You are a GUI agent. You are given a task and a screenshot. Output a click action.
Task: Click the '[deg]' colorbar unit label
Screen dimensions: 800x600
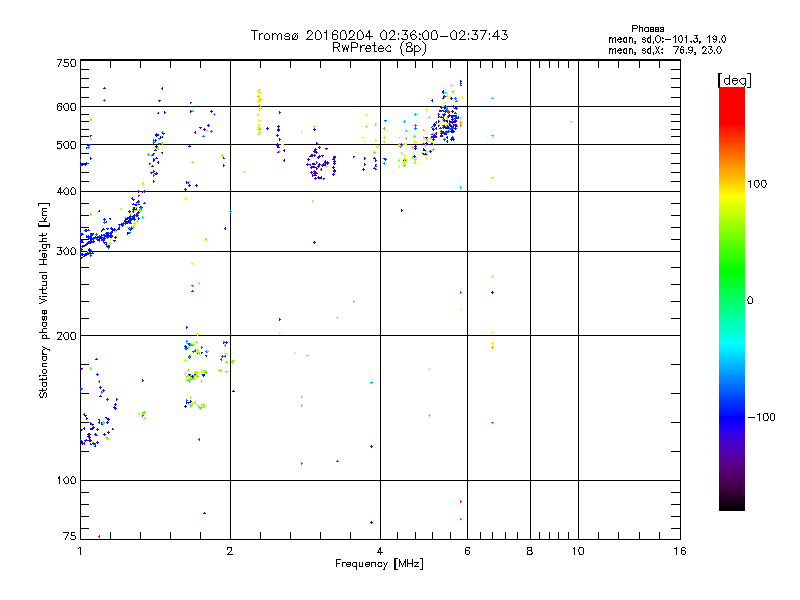[x=734, y=80]
